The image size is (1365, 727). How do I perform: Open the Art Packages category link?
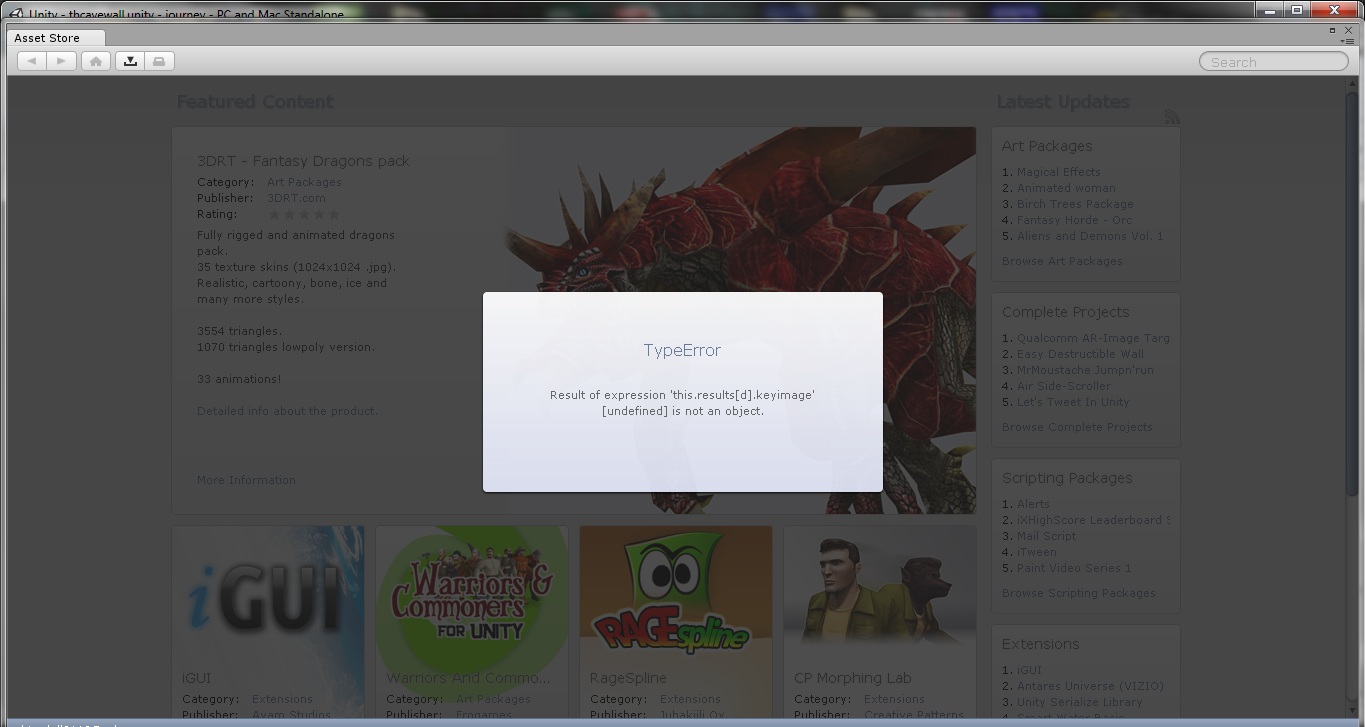[x=304, y=182]
